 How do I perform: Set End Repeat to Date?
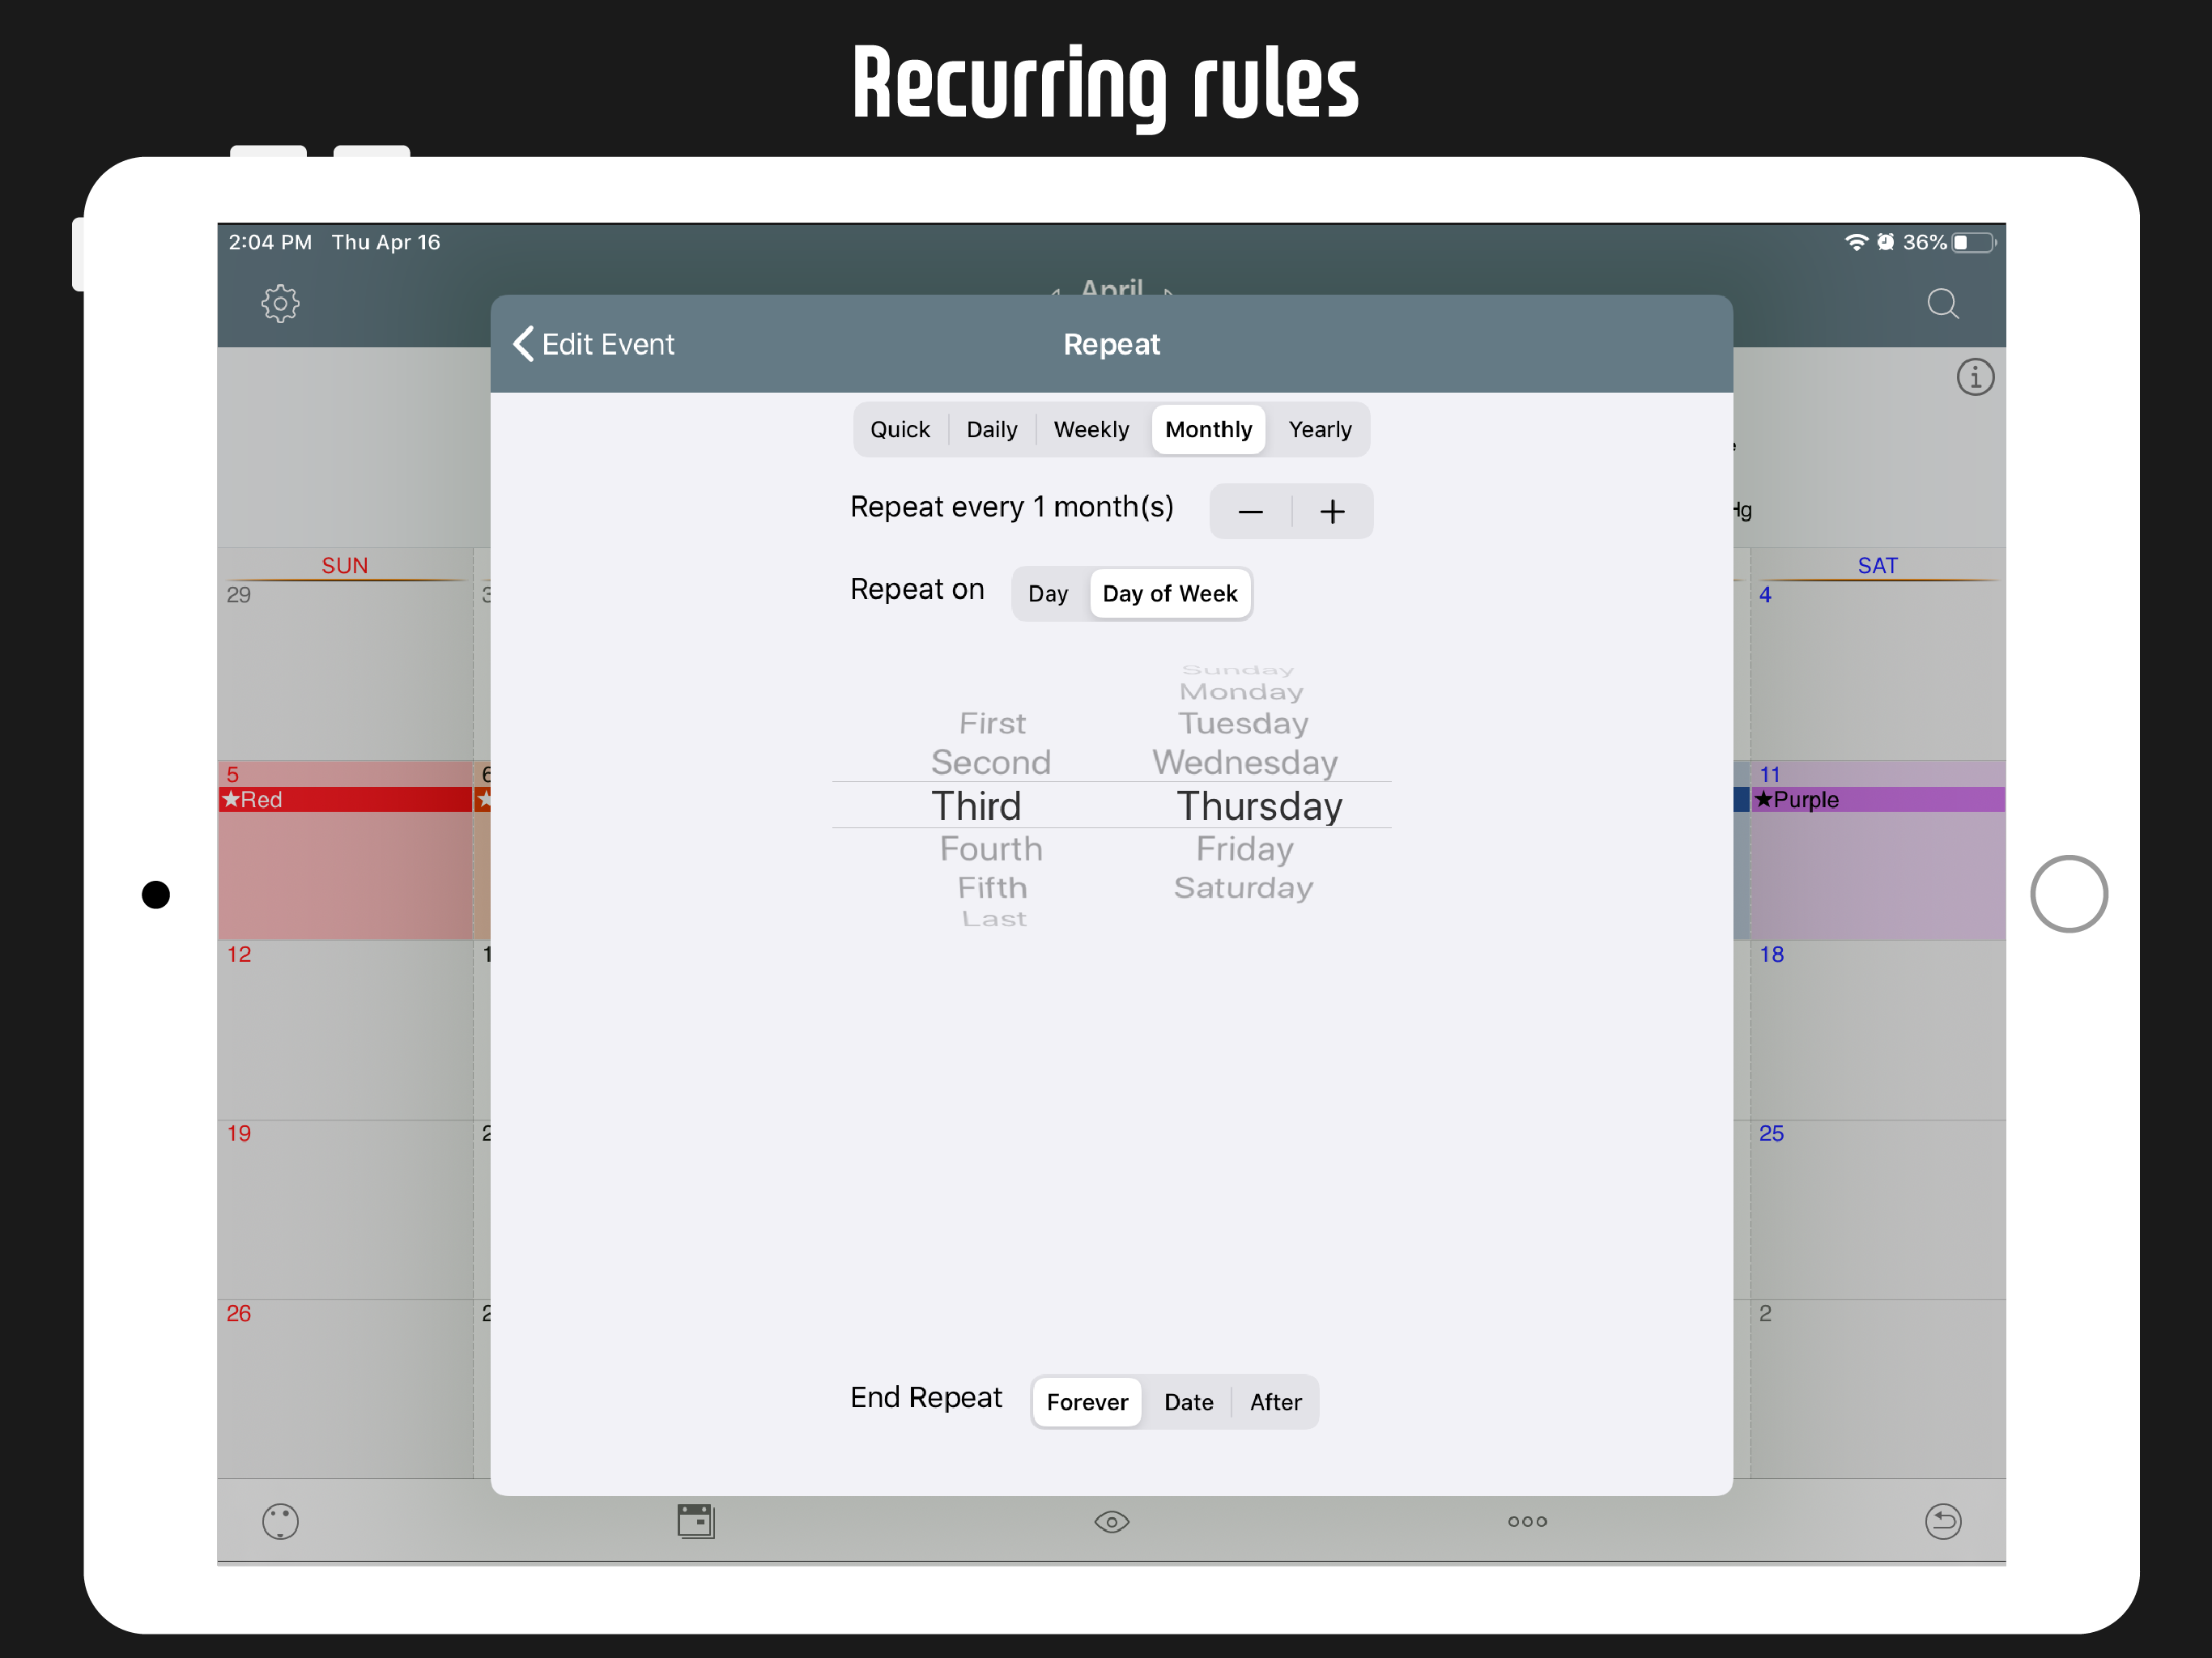click(1188, 1402)
